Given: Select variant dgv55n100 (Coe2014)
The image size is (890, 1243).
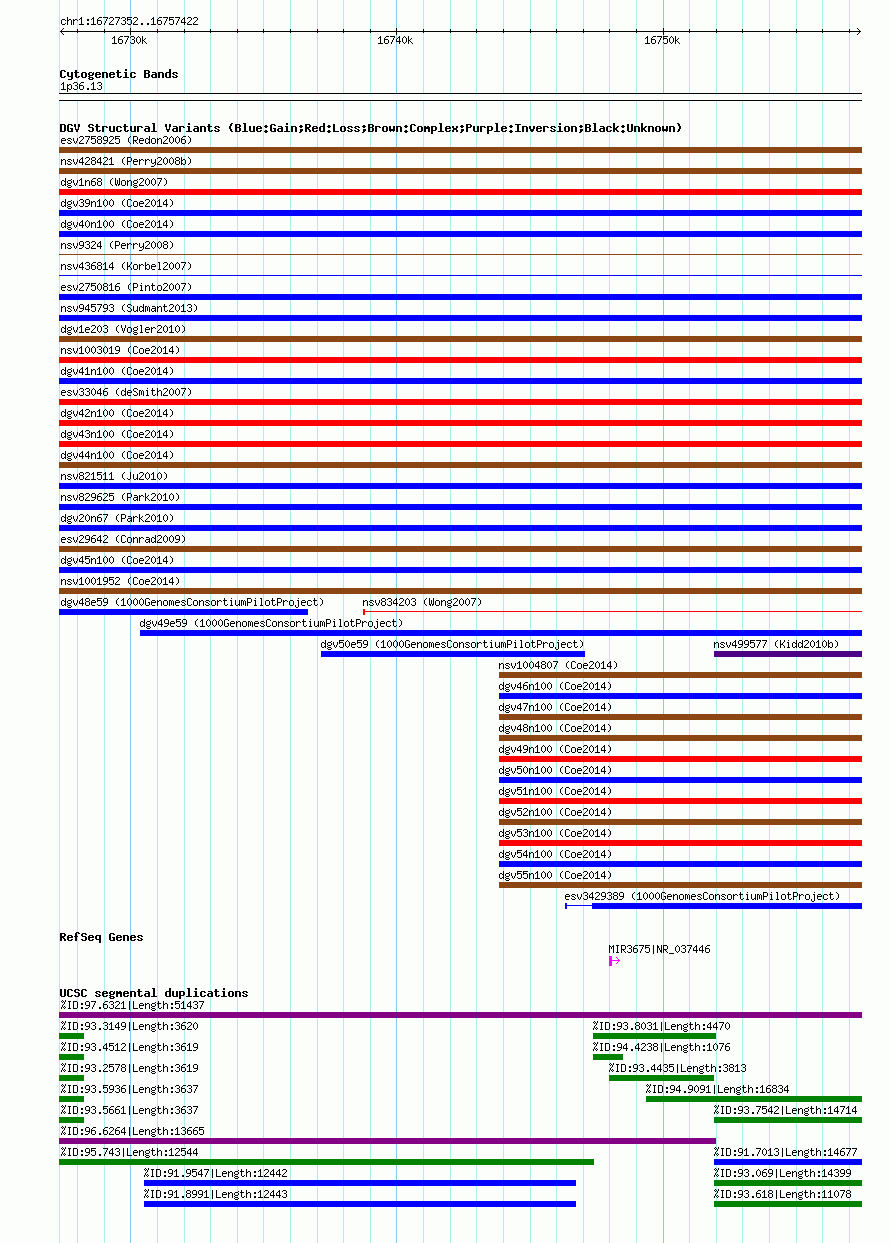Looking at the screenshot, I should (556, 875).
